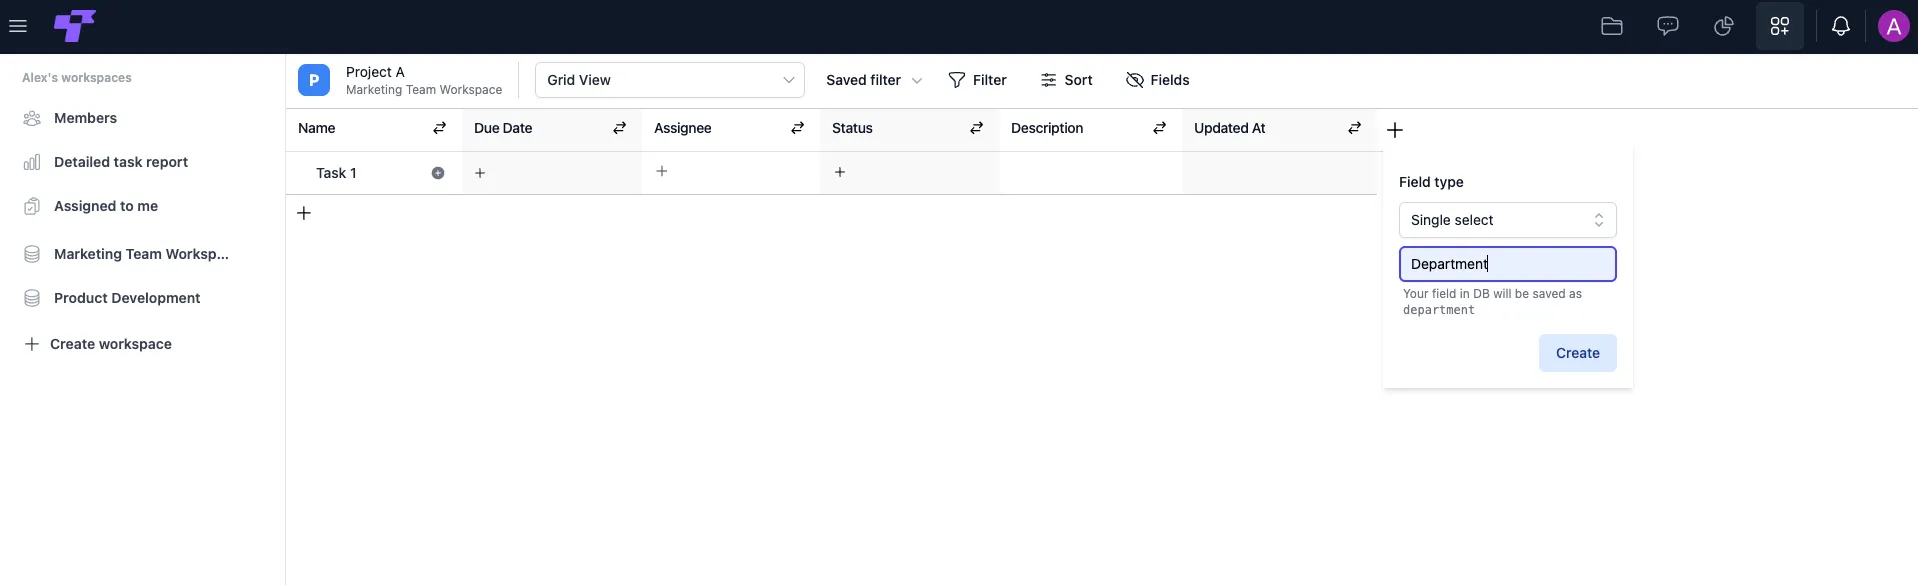
Task: Open the user avatar A
Action: tap(1893, 27)
